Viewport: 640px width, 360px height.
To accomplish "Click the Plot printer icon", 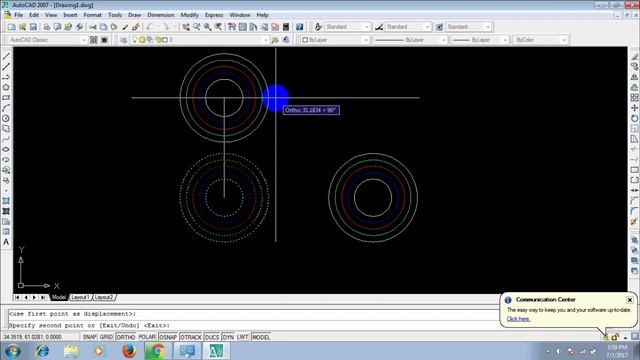I will click(x=47, y=27).
